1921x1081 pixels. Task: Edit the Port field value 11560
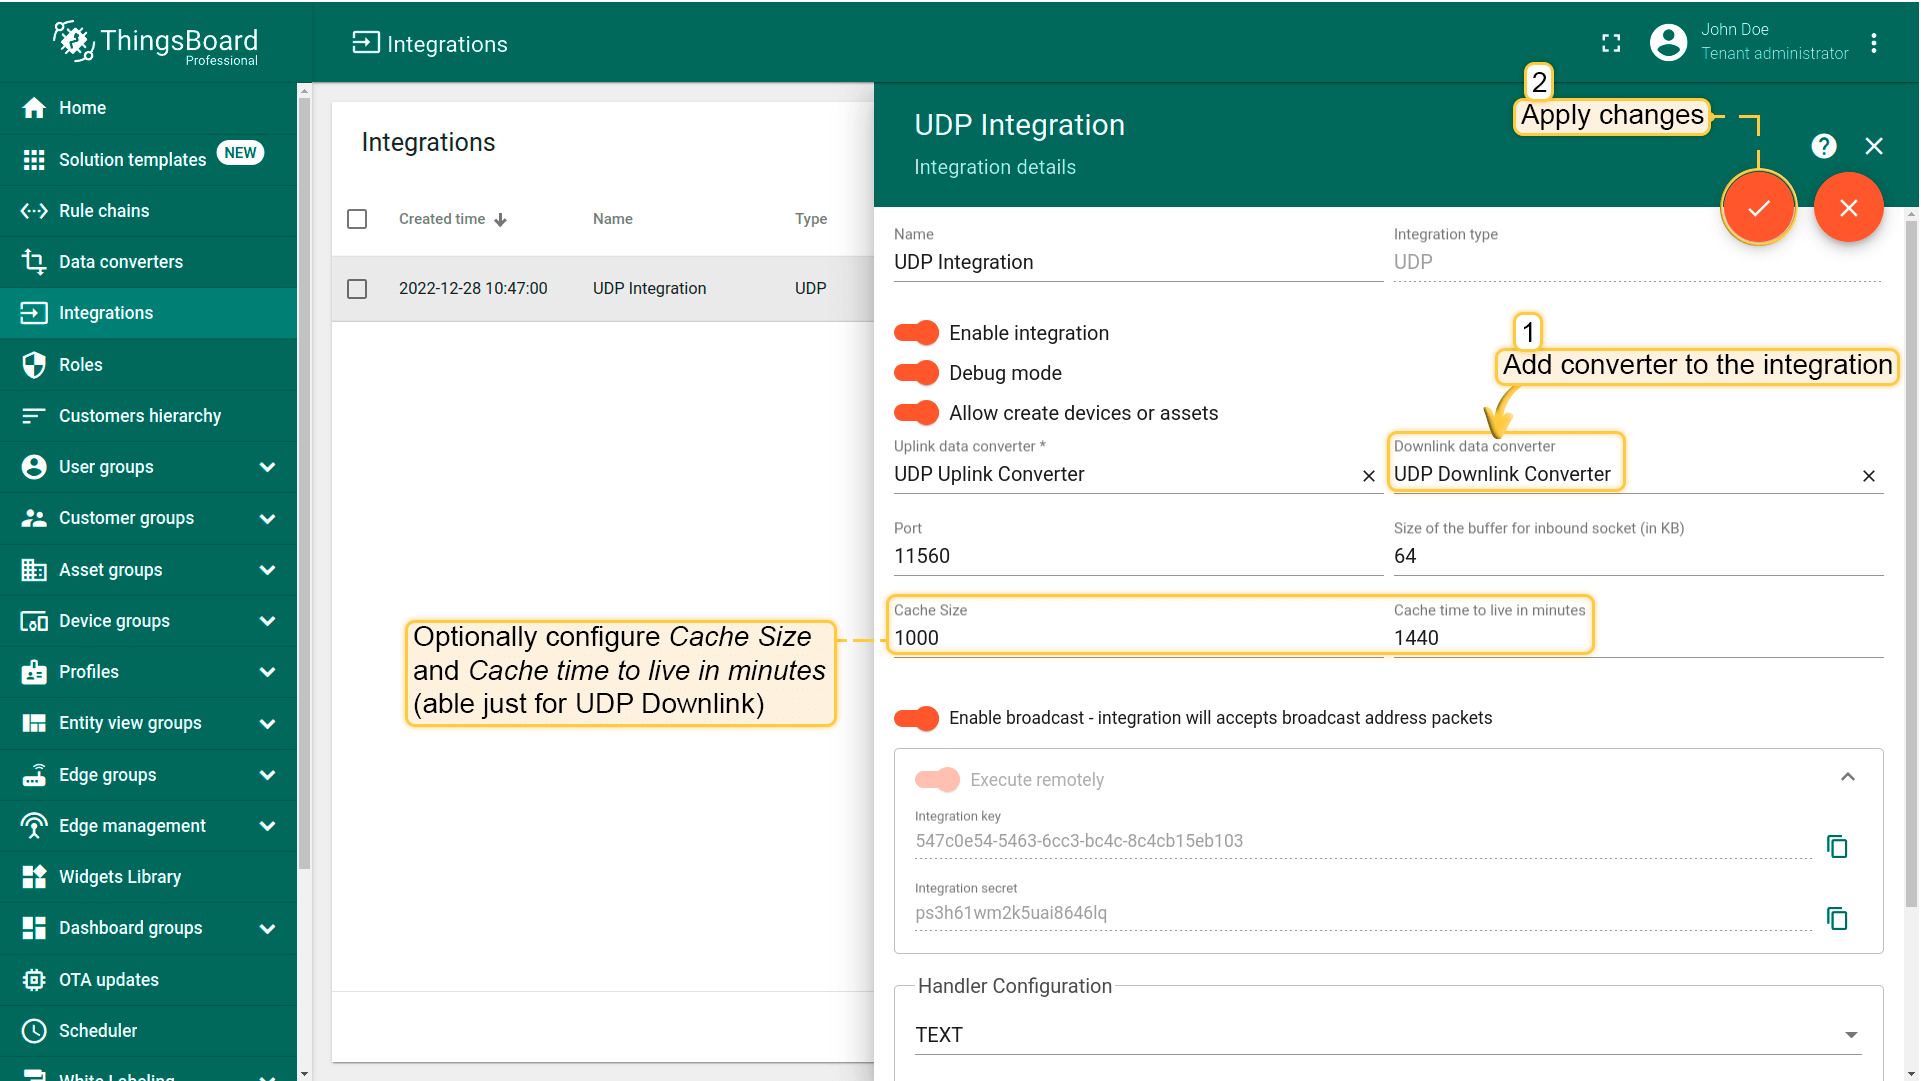tap(1138, 556)
